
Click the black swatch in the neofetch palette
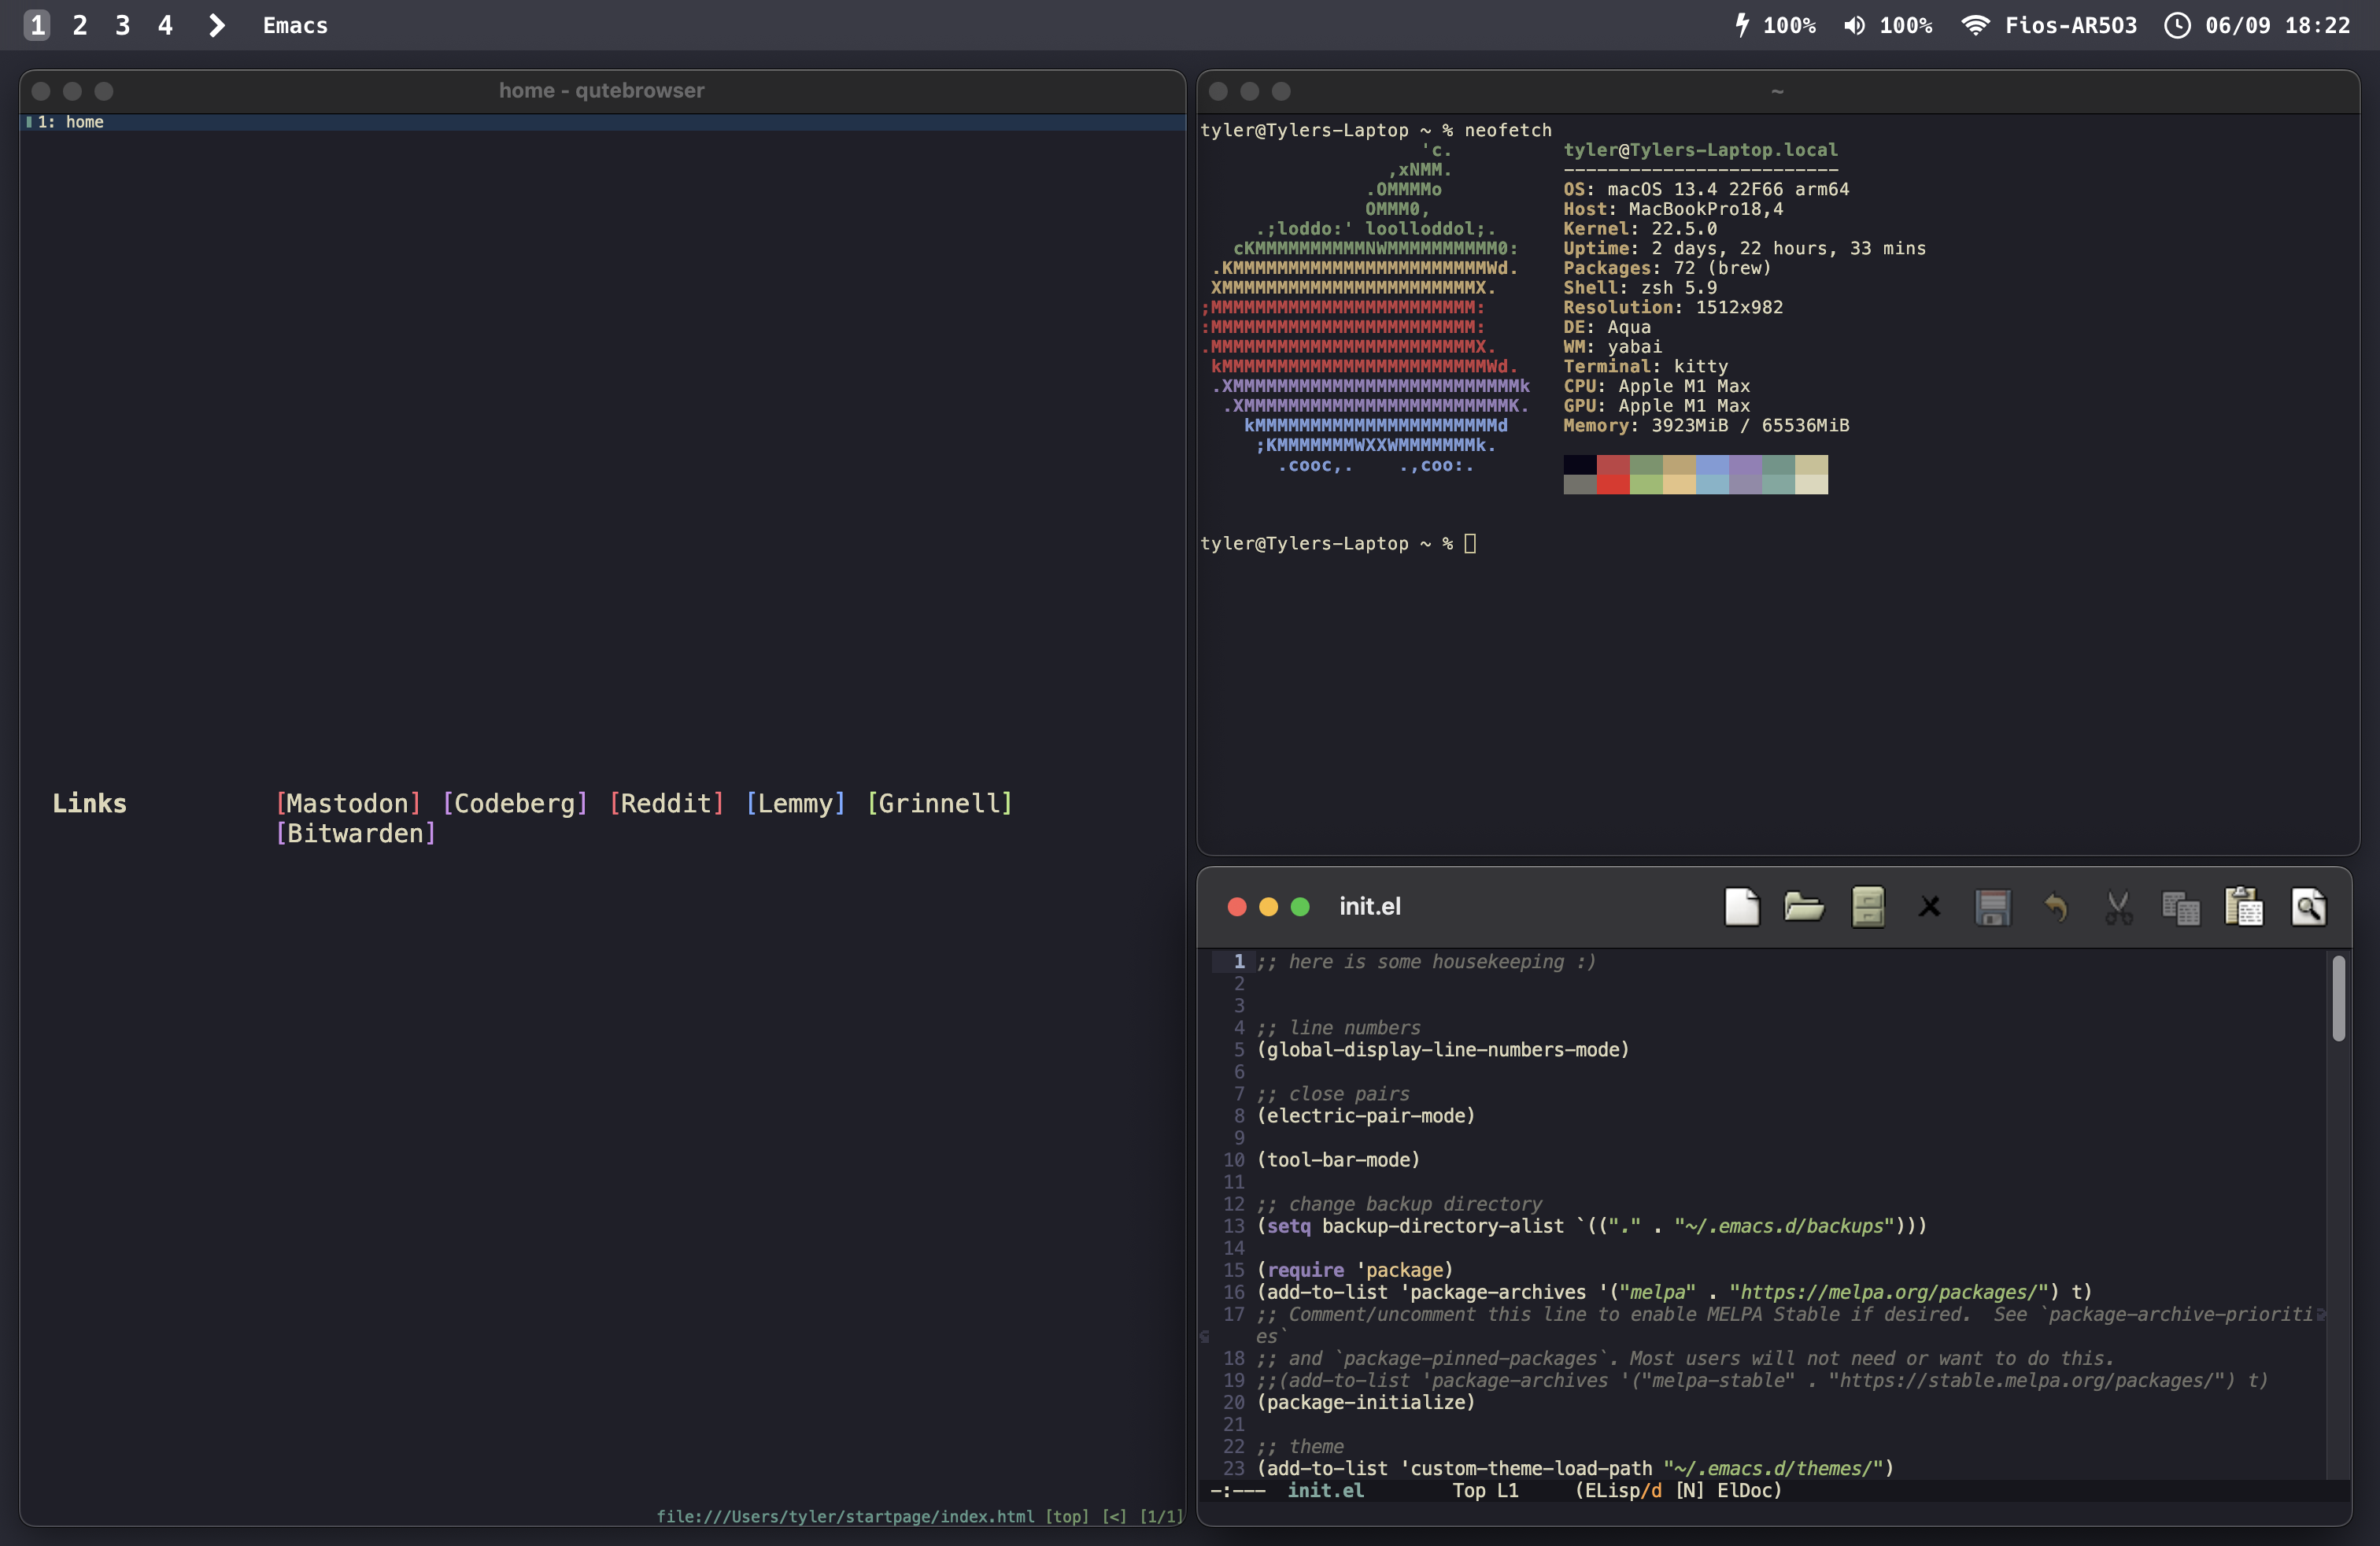click(x=1580, y=465)
